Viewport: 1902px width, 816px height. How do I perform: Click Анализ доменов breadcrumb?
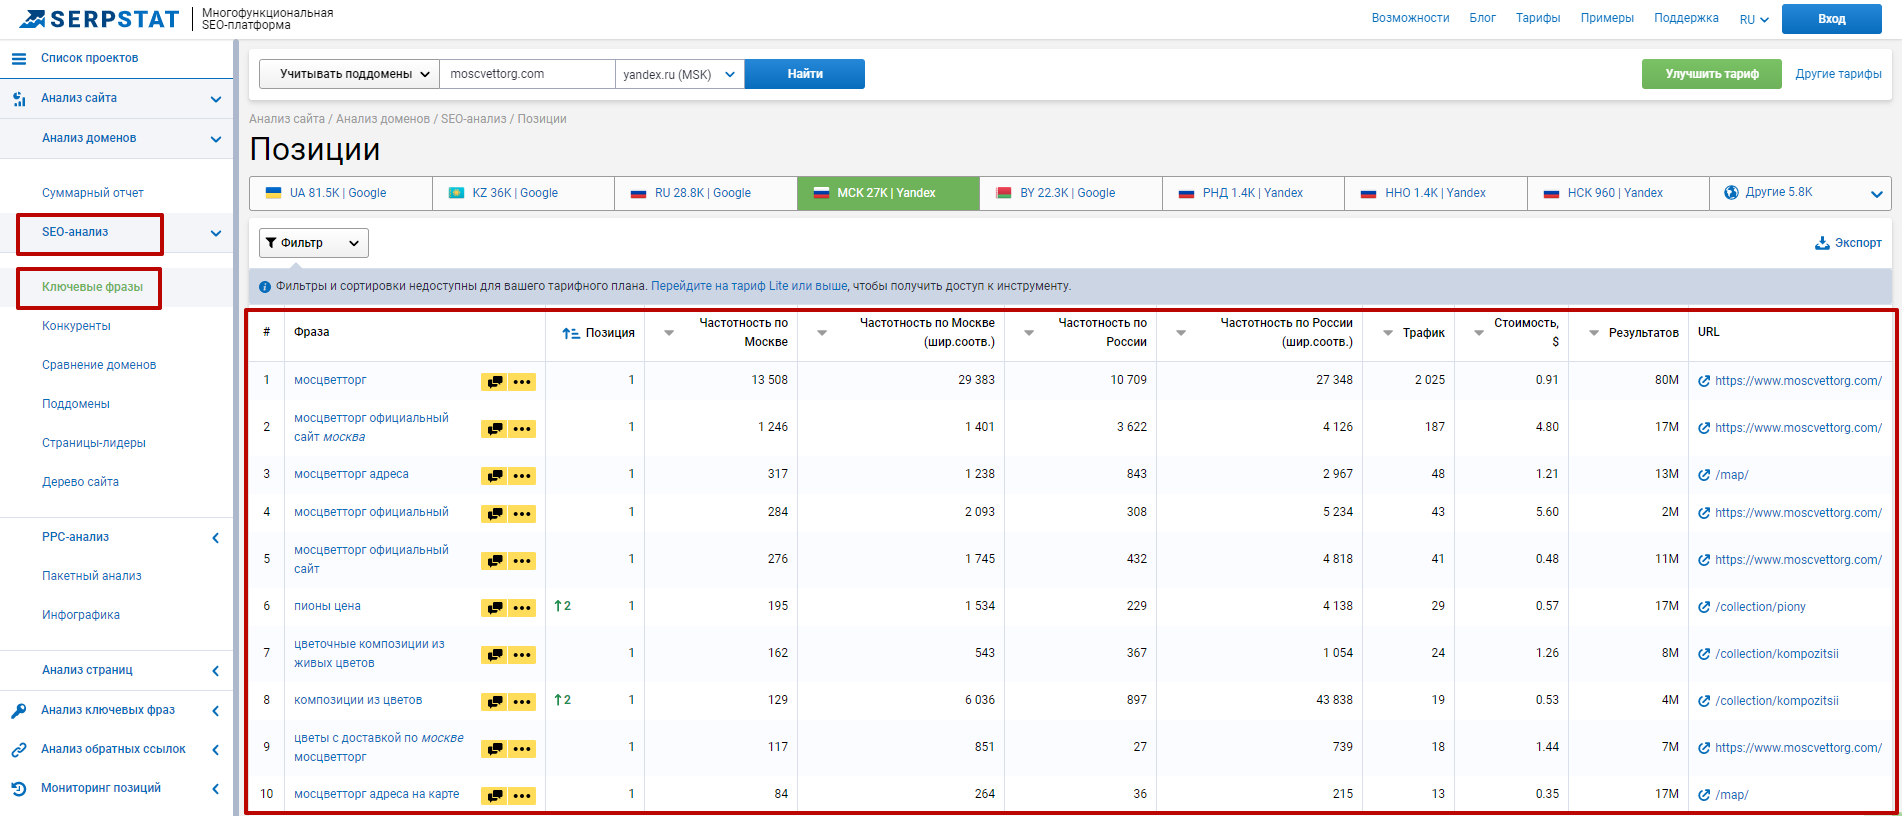click(x=383, y=119)
